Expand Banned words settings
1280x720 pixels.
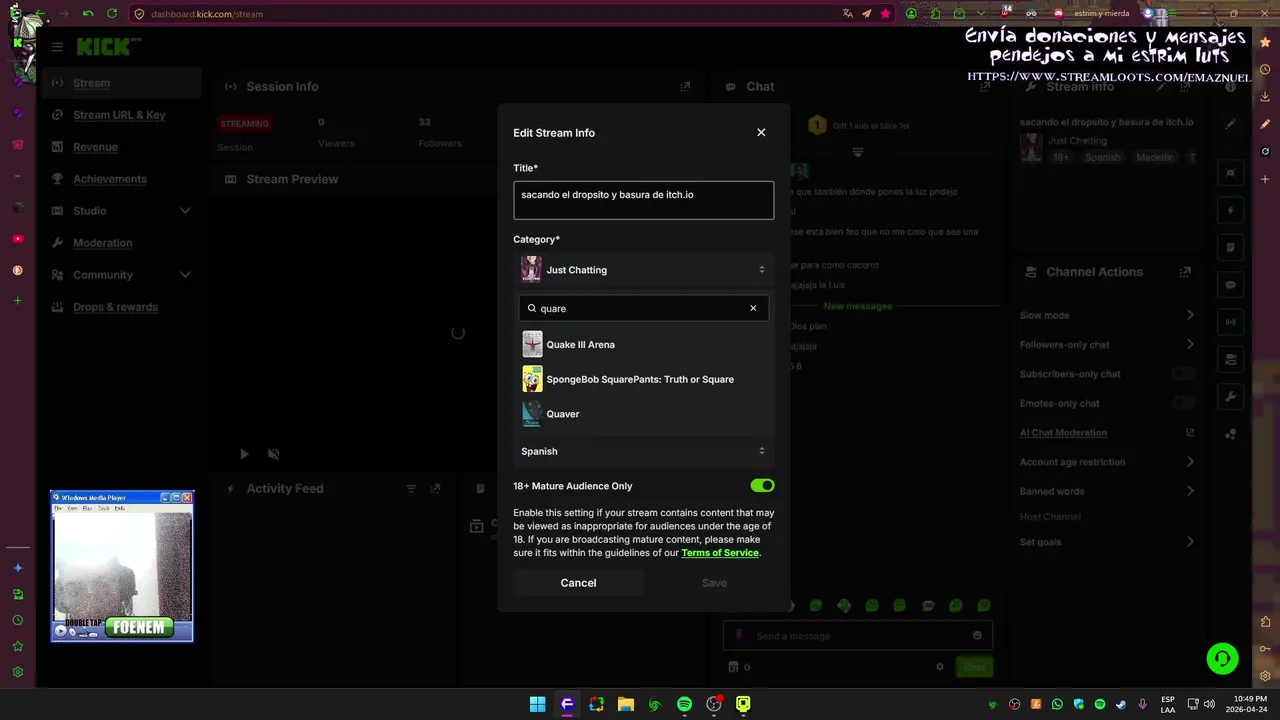[1190, 491]
